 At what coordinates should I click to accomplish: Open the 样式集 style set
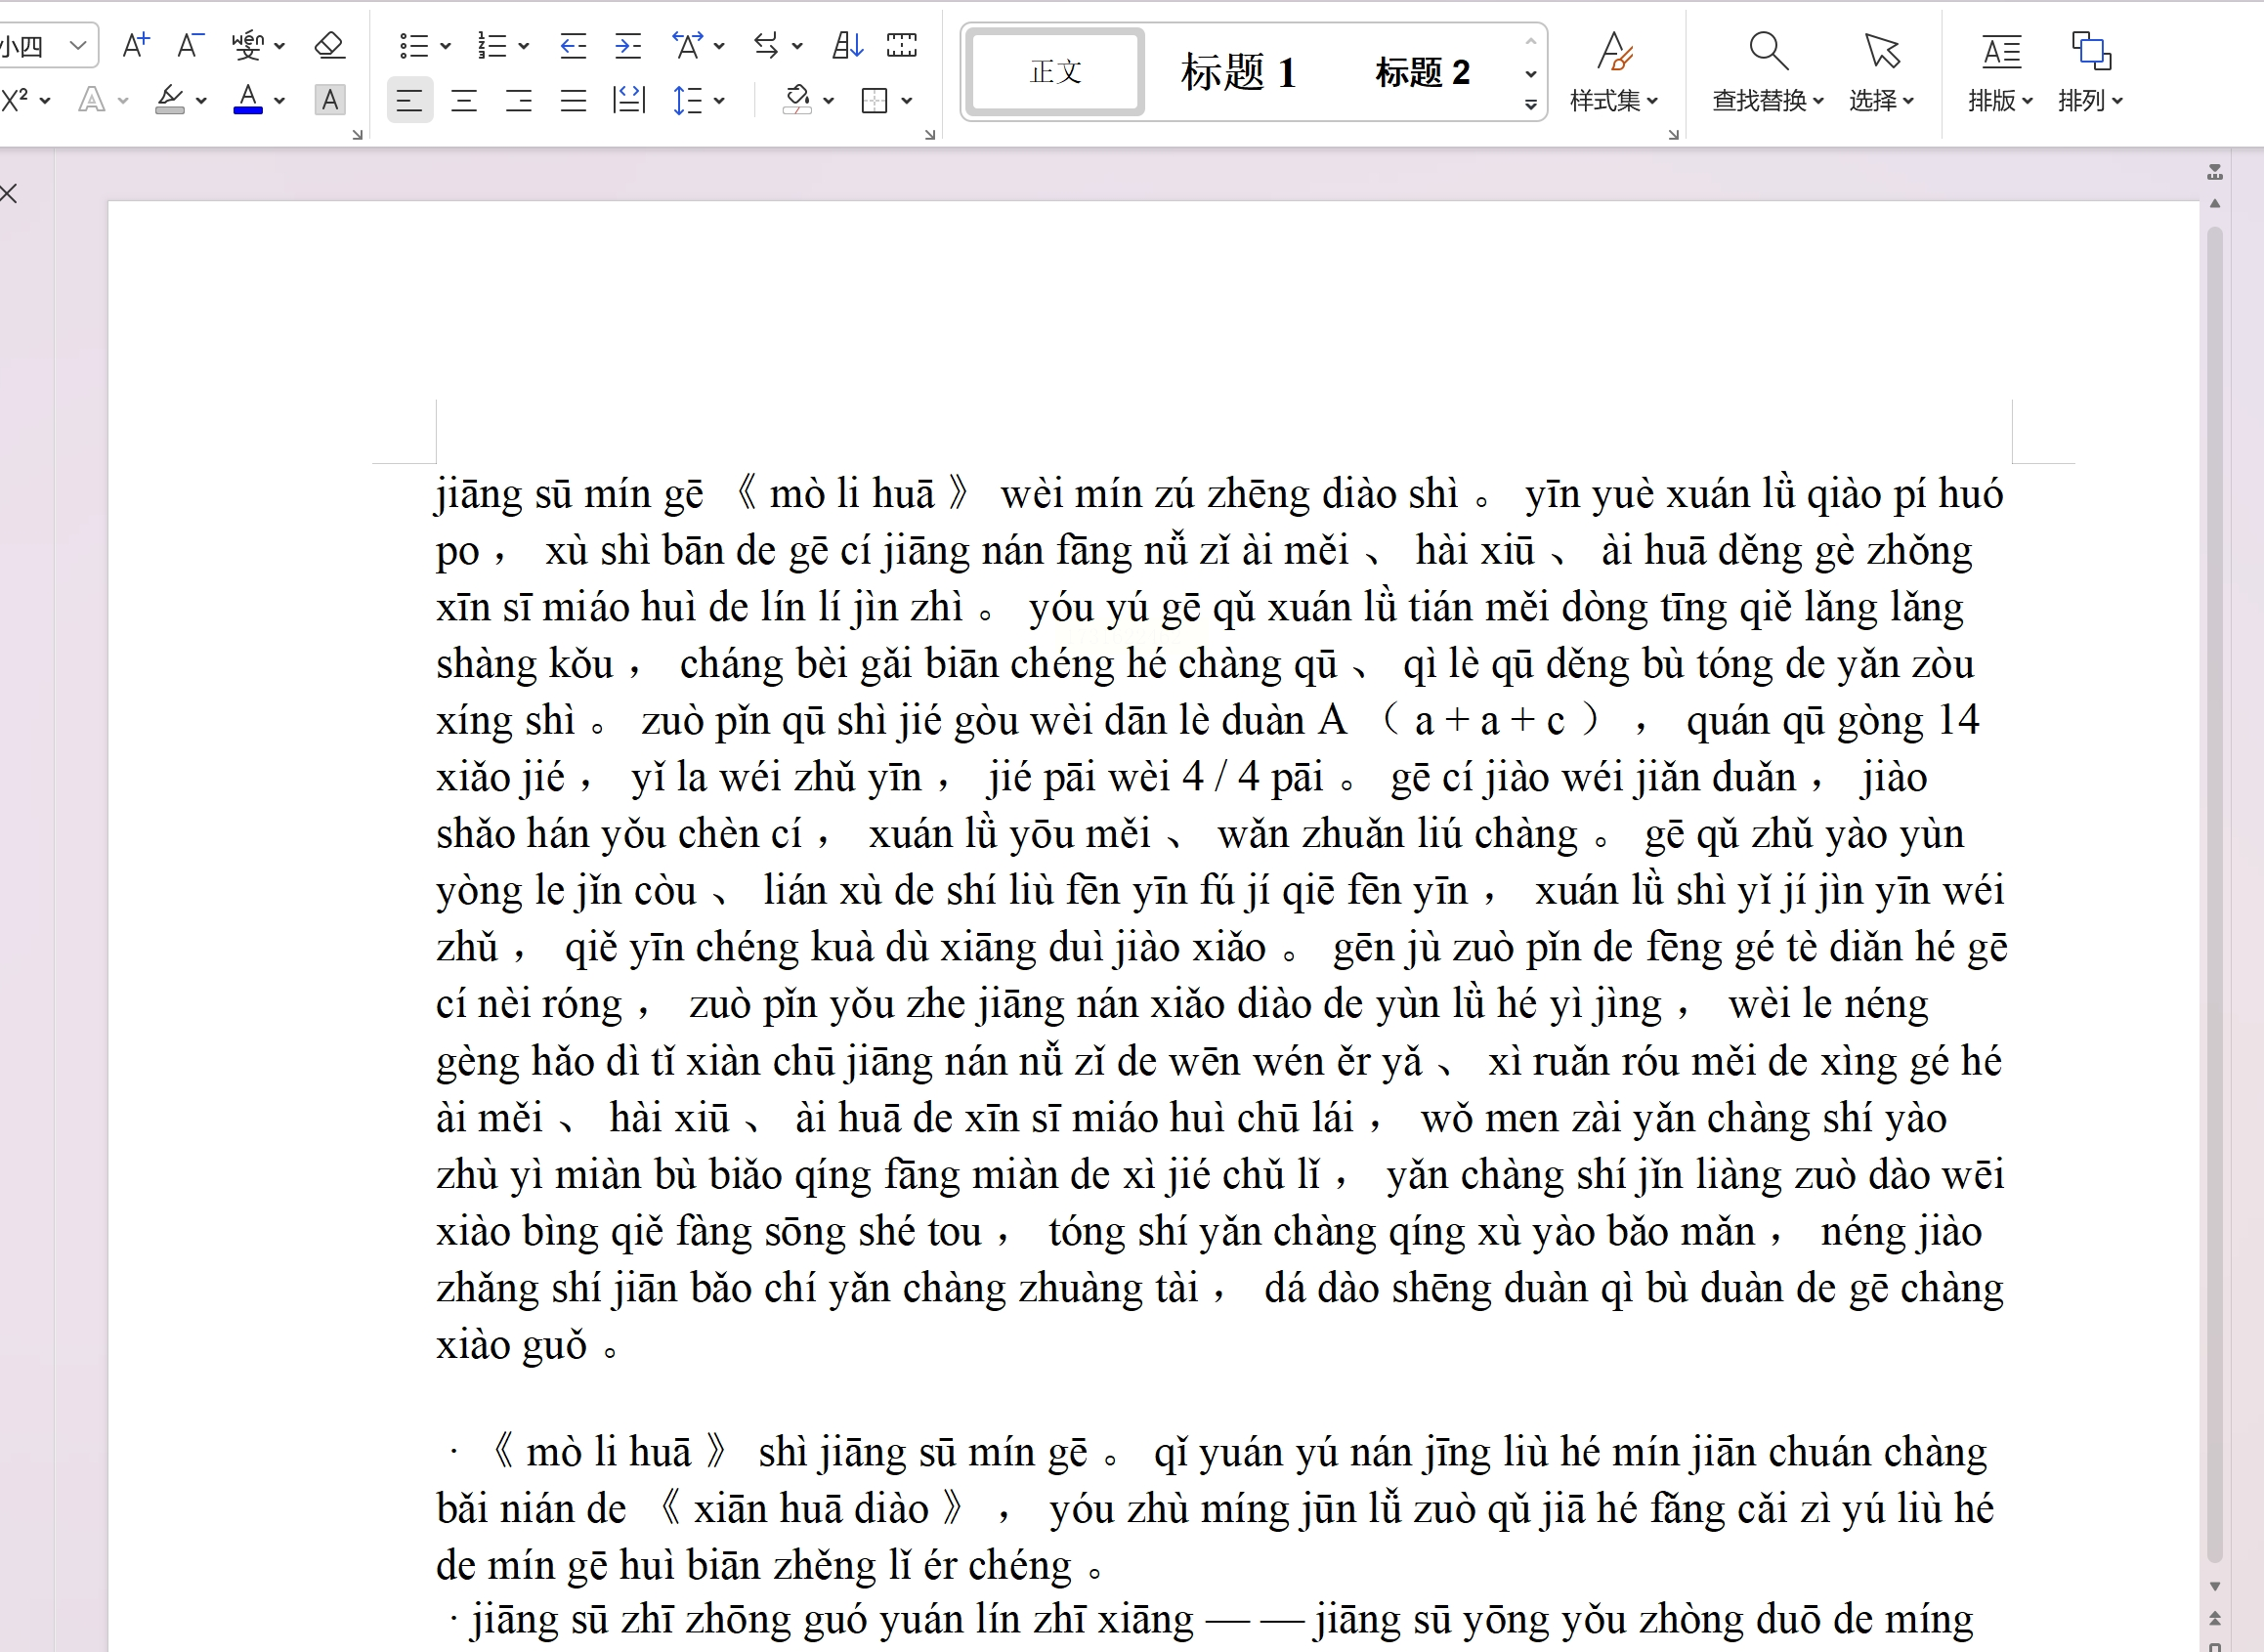coord(1614,72)
